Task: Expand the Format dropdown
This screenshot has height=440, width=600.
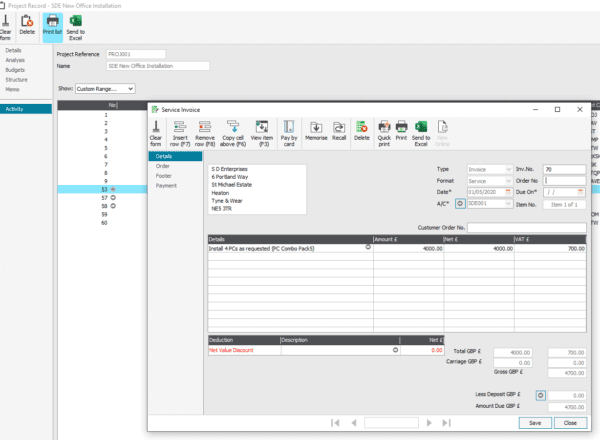Action: coord(509,181)
